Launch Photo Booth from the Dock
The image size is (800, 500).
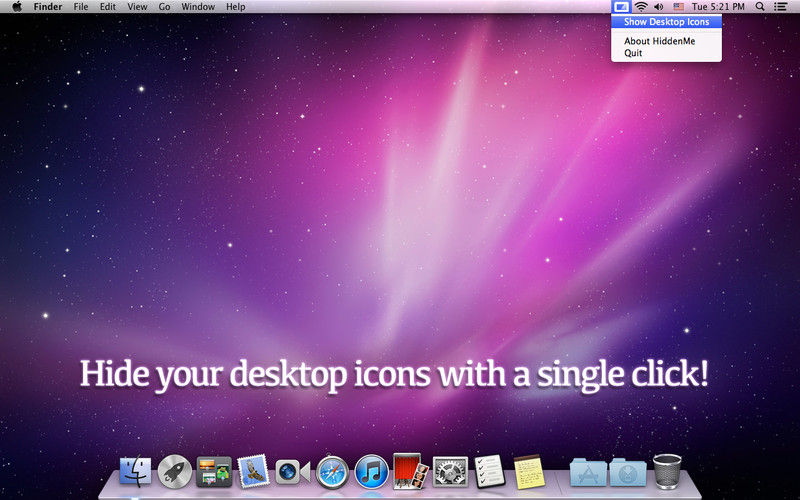[x=410, y=470]
